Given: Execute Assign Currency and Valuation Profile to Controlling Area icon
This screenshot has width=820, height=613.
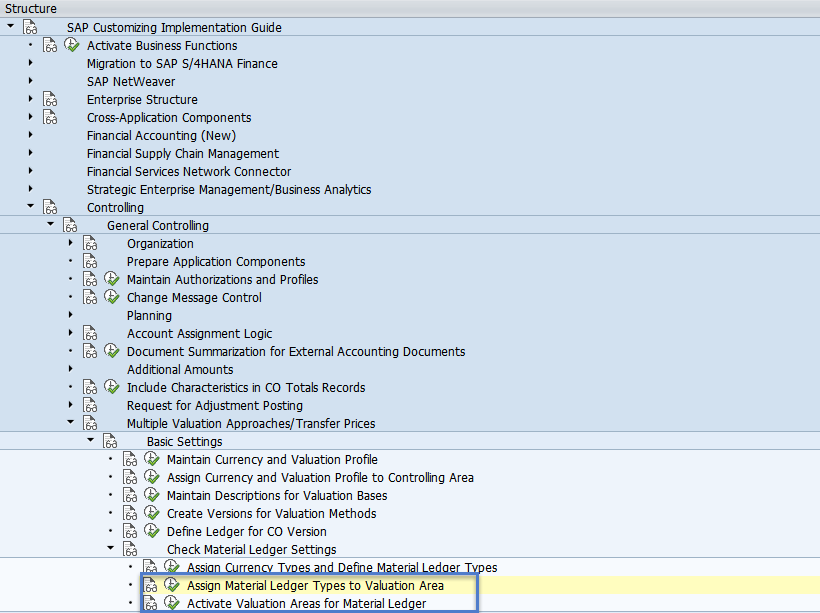Looking at the screenshot, I should coord(152,477).
